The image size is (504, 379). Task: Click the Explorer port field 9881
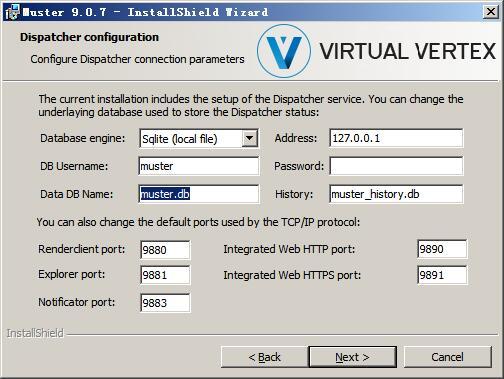(165, 275)
